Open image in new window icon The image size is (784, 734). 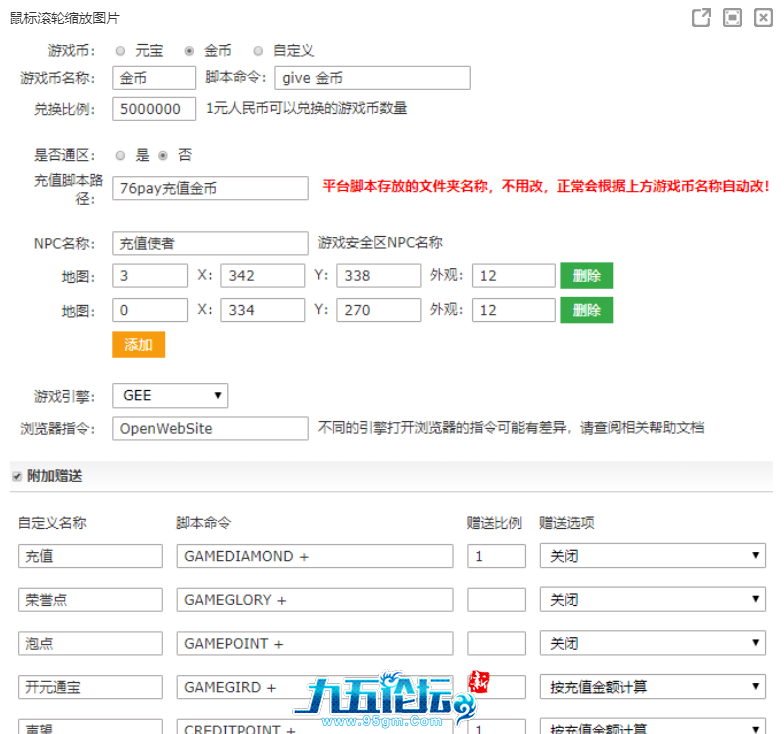[x=702, y=18]
